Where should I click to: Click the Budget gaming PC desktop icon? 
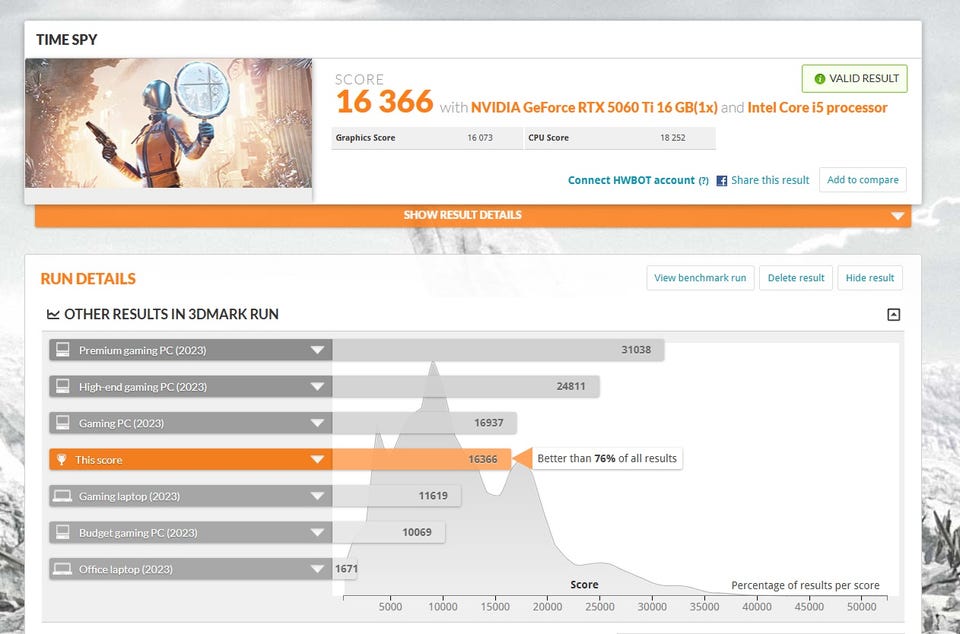[x=62, y=532]
